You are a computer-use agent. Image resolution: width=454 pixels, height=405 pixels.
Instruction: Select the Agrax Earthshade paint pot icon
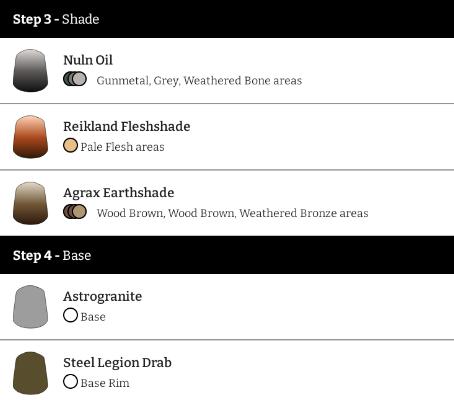[30, 203]
